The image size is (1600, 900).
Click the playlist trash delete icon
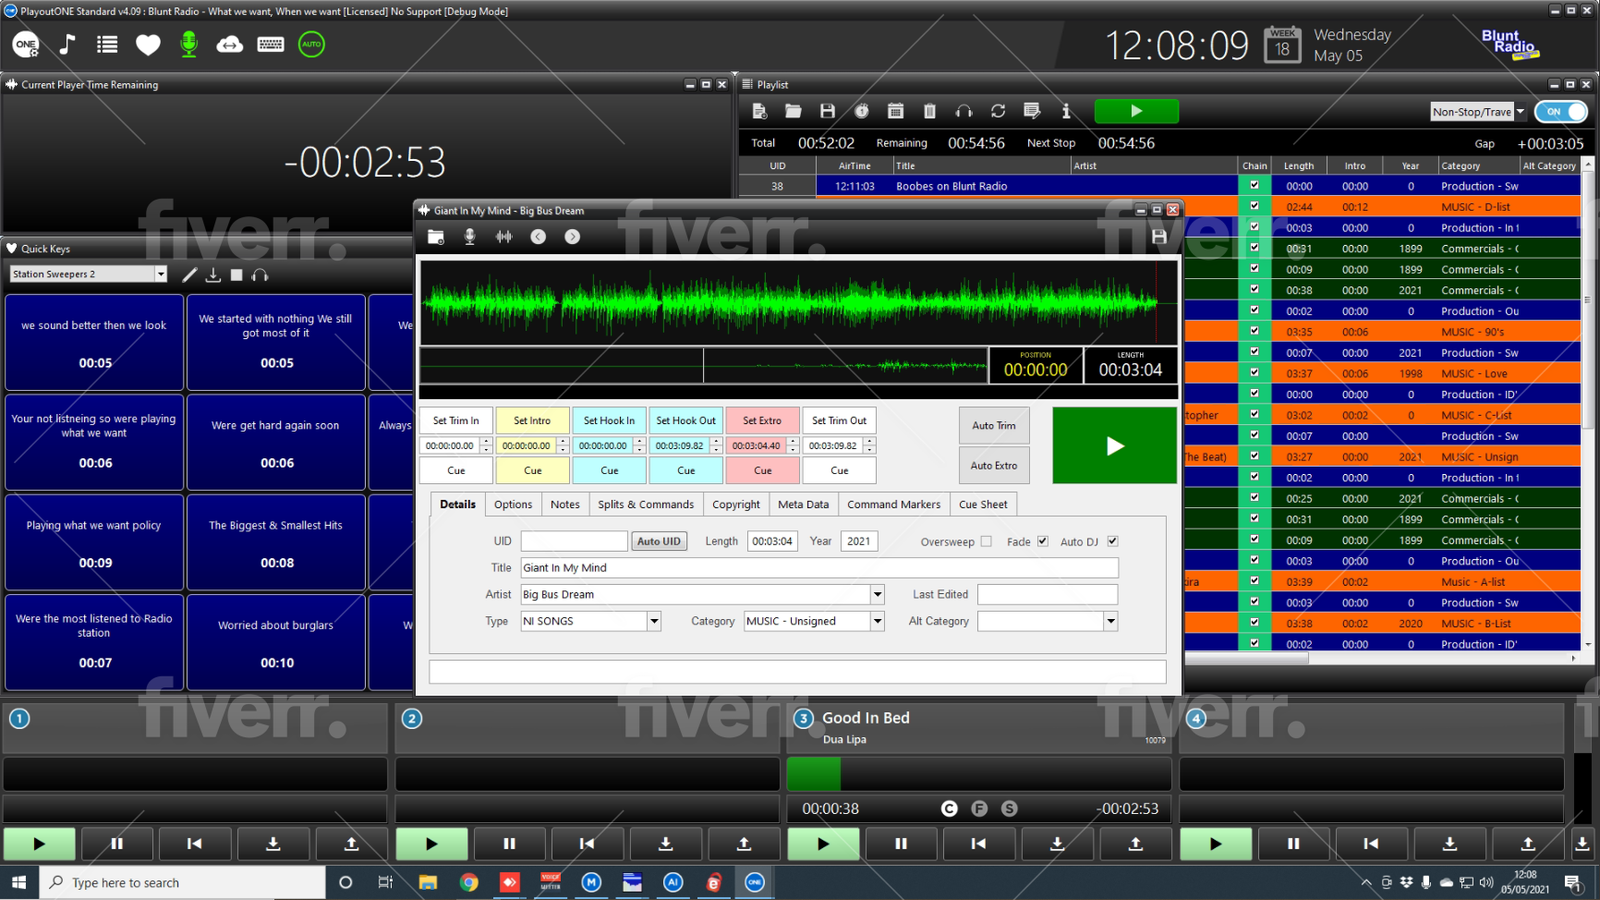click(929, 111)
